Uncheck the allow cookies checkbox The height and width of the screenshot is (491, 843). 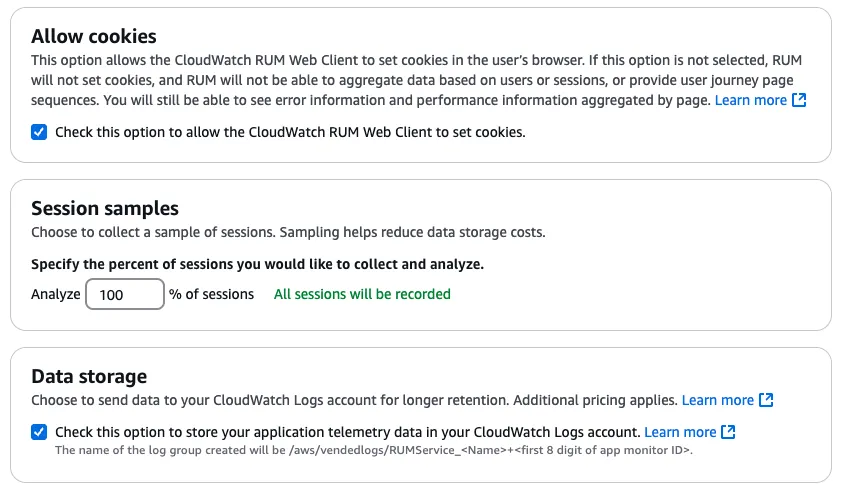(x=39, y=132)
